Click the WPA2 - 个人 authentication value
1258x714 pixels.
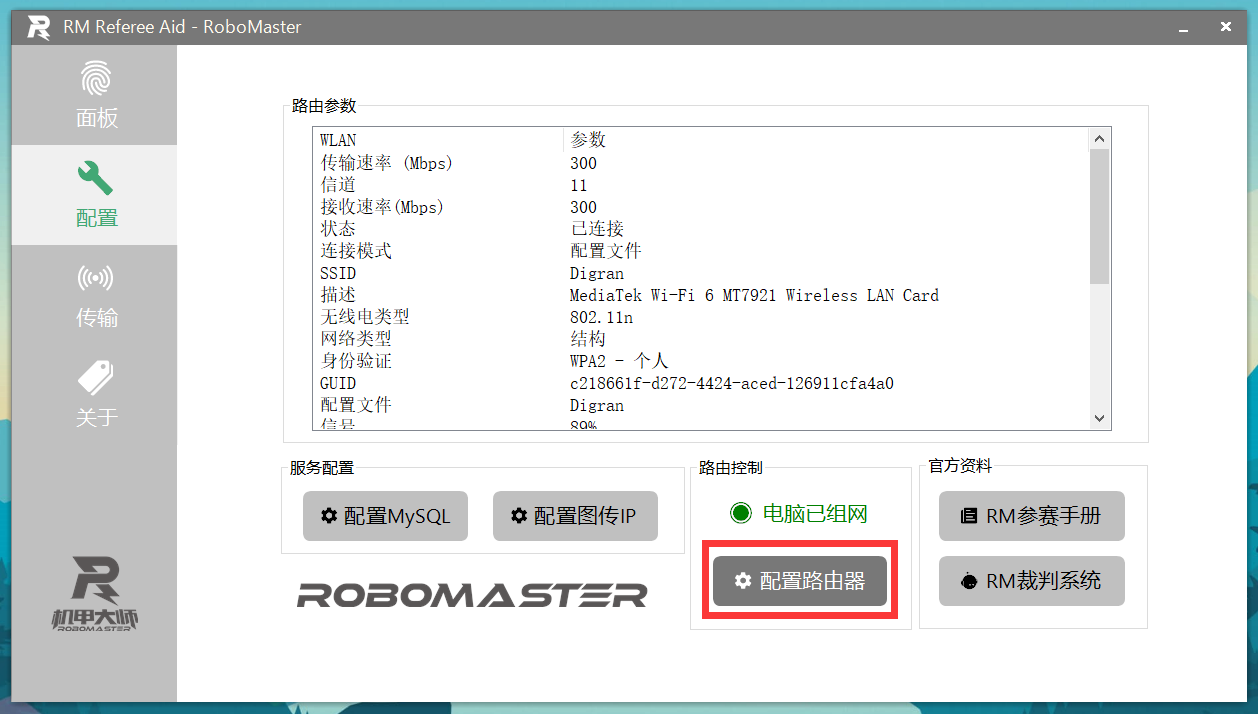point(619,361)
